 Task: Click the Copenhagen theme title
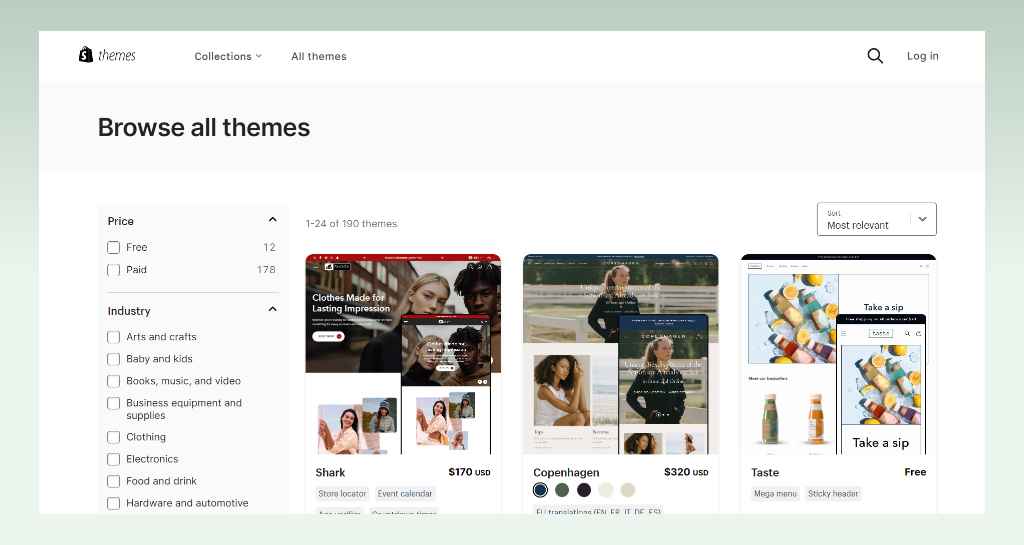pos(566,473)
